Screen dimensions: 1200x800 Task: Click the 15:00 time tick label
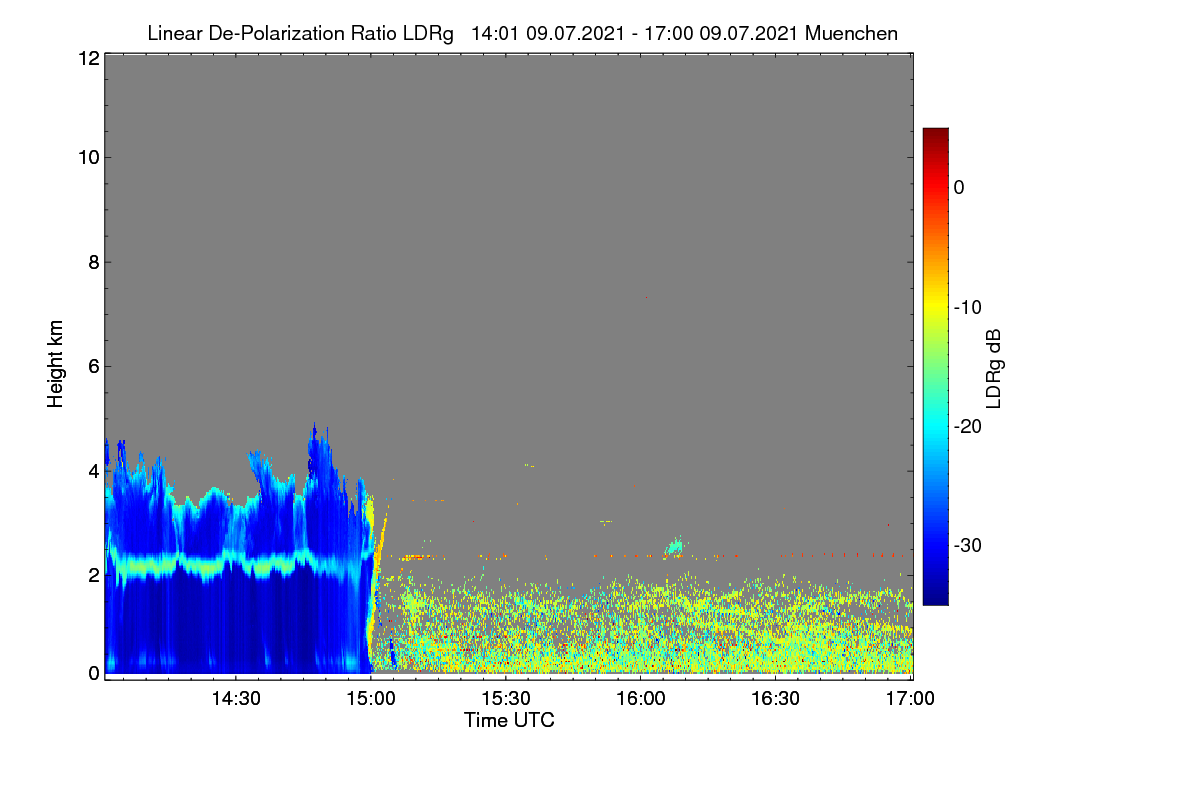[371, 698]
